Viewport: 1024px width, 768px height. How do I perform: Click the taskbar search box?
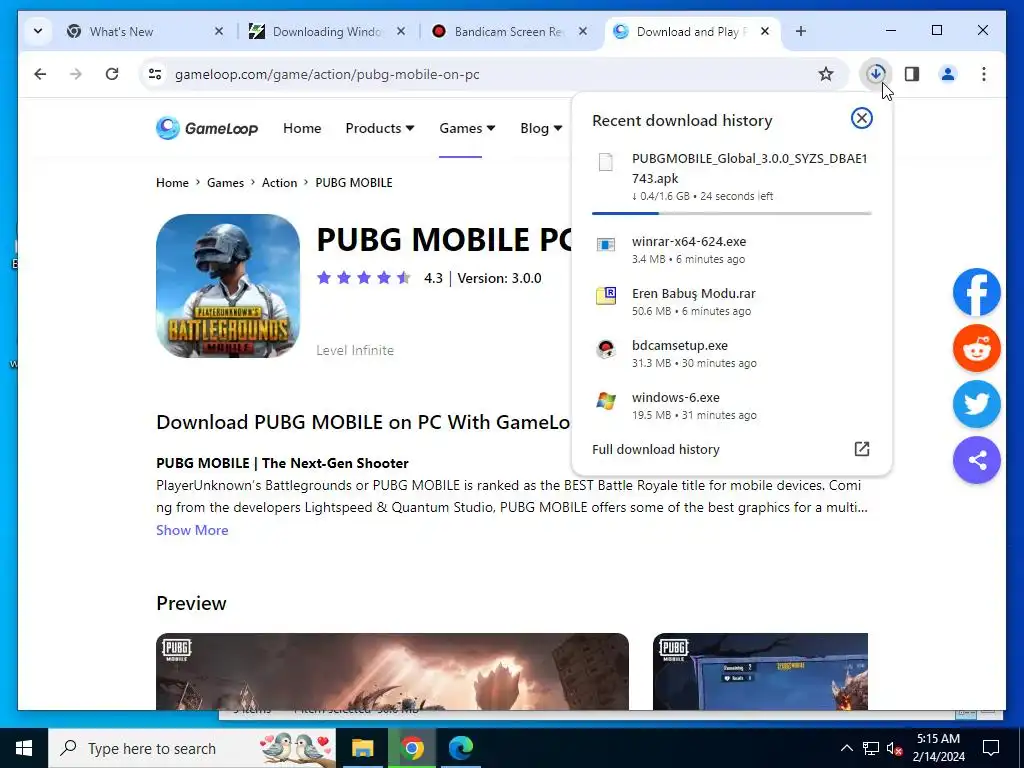coord(192,748)
